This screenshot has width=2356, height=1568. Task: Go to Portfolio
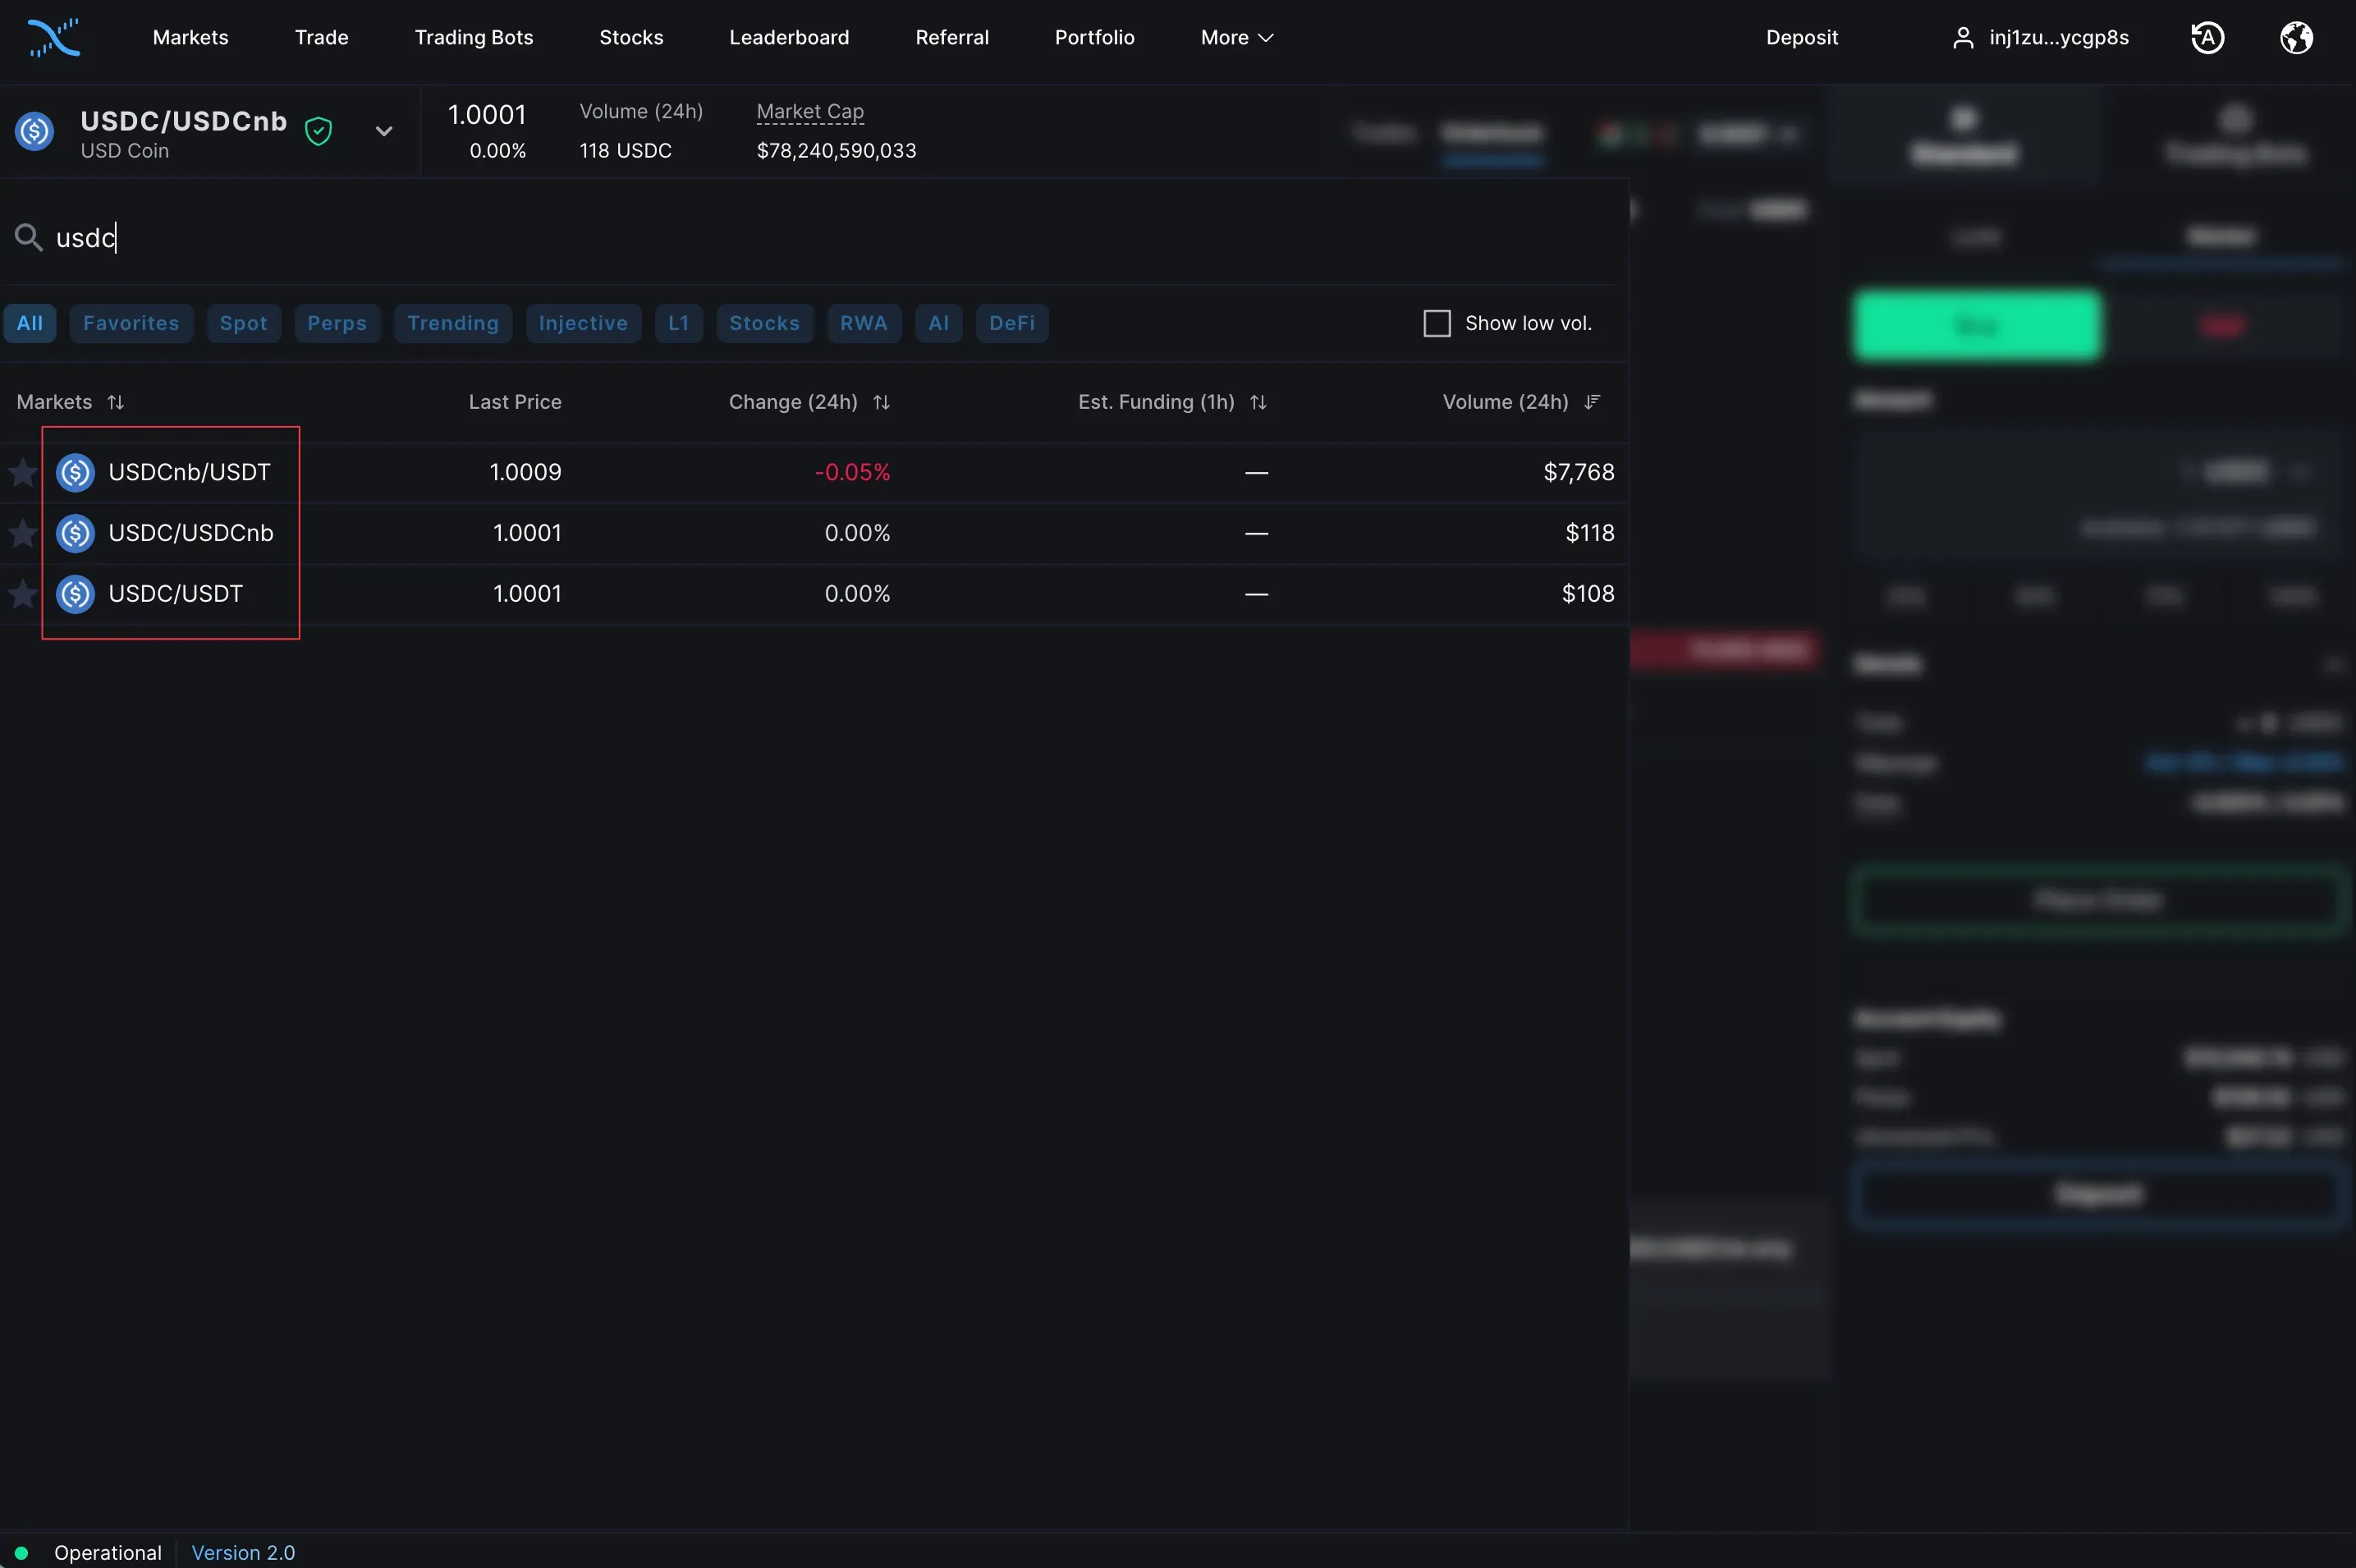point(1094,38)
